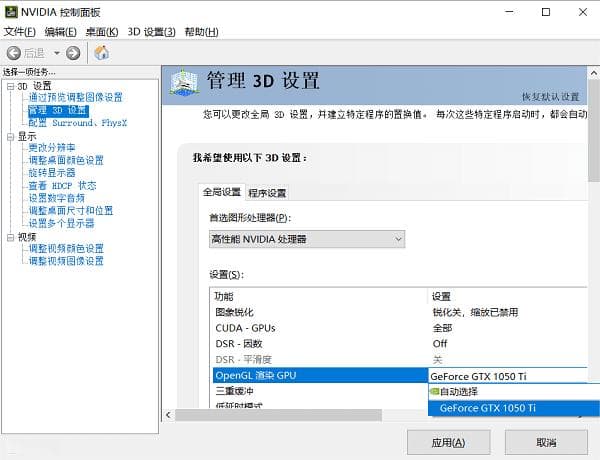Open the 首选图形处理器 dropdown
This screenshot has width=600, height=460.
click(307, 239)
